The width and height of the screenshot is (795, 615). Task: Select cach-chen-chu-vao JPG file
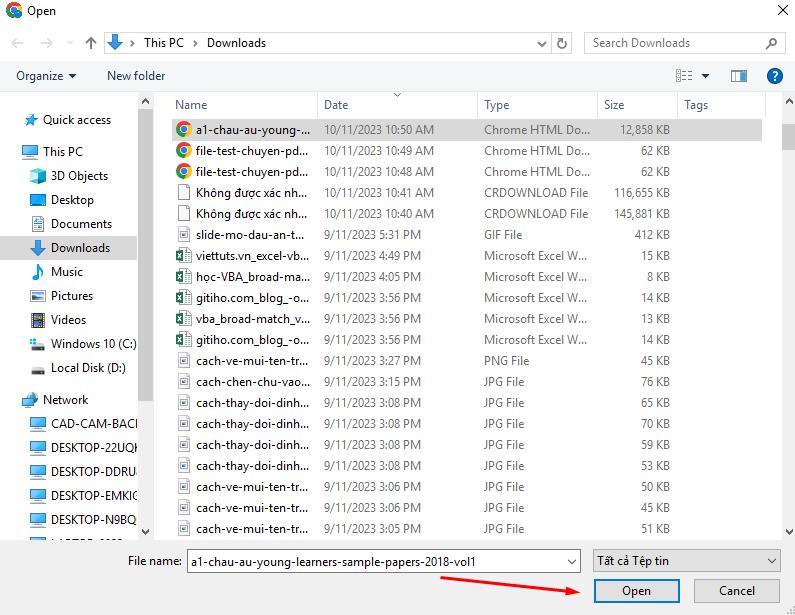pyautogui.click(x=466, y=382)
